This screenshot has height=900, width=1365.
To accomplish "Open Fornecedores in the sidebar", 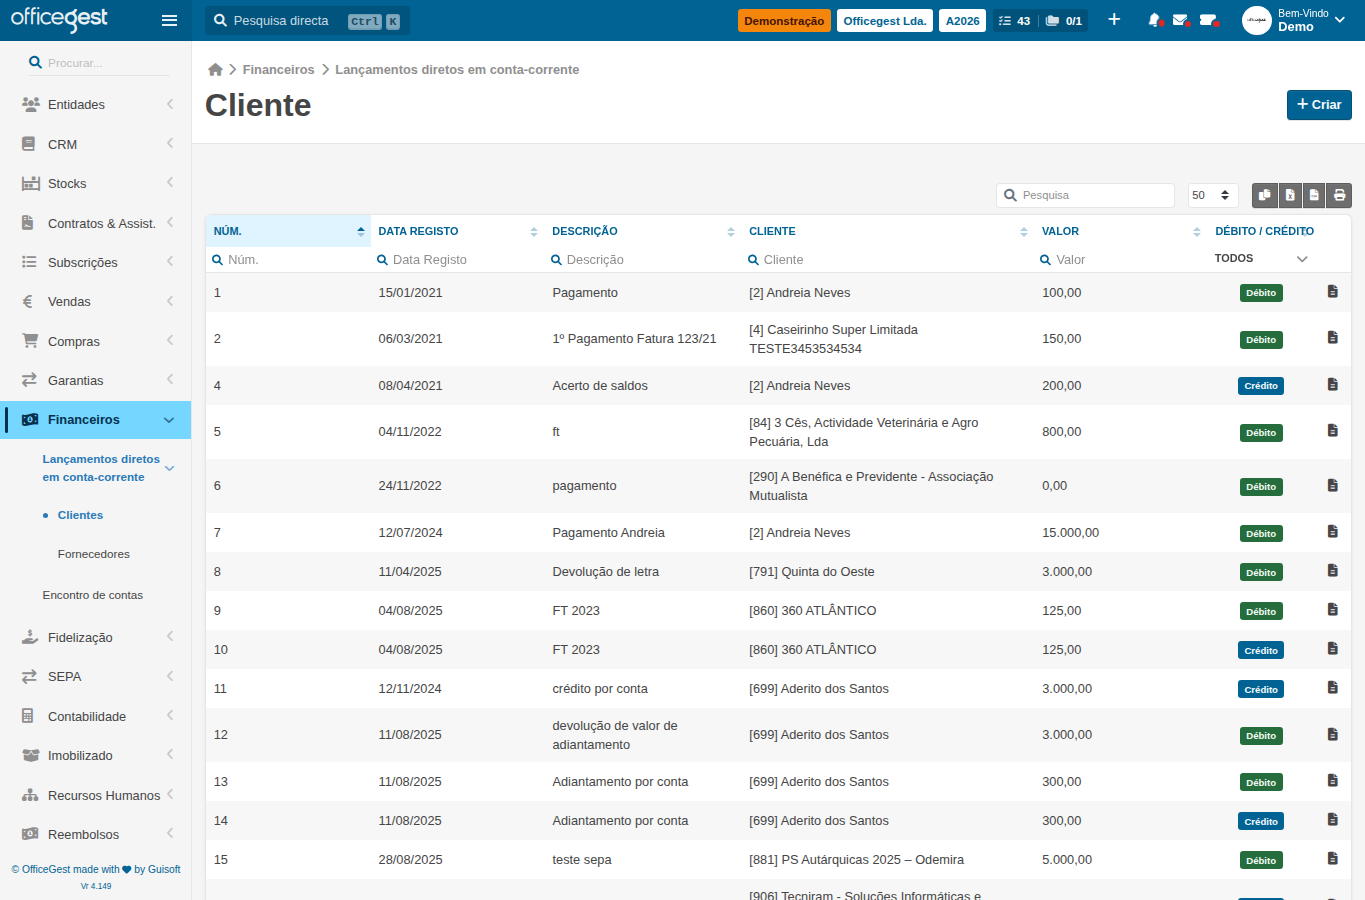I will (x=94, y=554).
